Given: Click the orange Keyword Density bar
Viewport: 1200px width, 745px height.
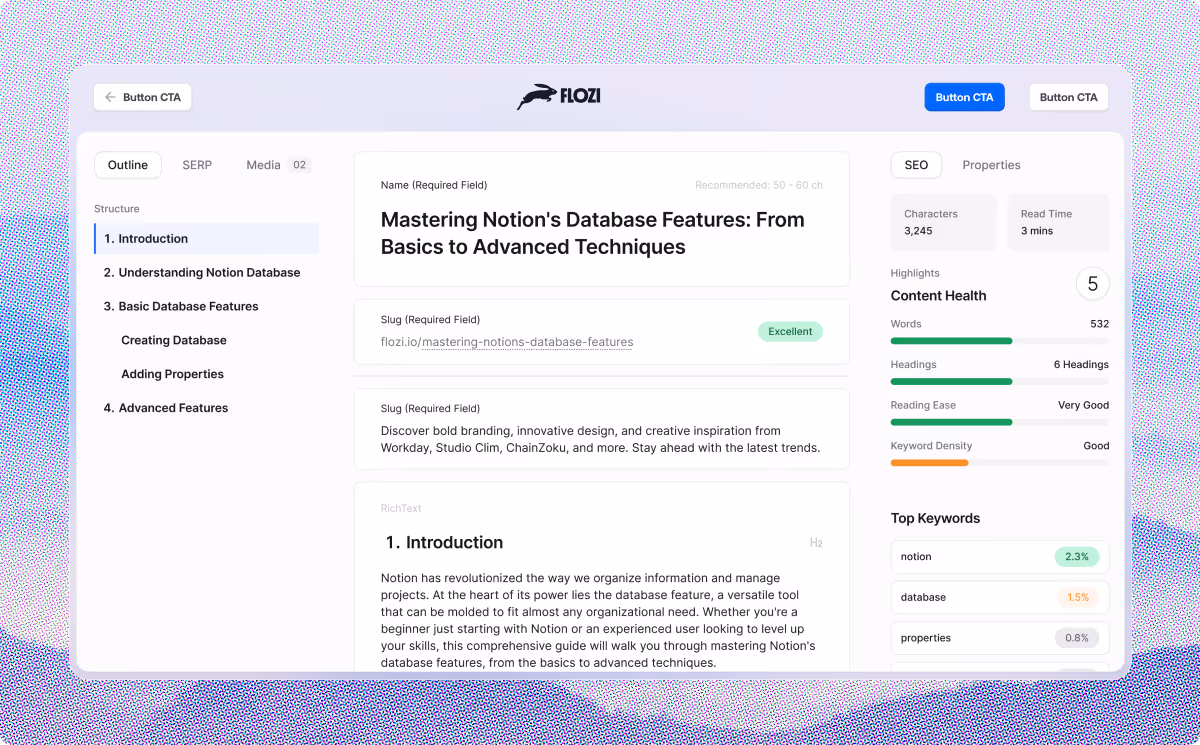Looking at the screenshot, I should coord(929,463).
